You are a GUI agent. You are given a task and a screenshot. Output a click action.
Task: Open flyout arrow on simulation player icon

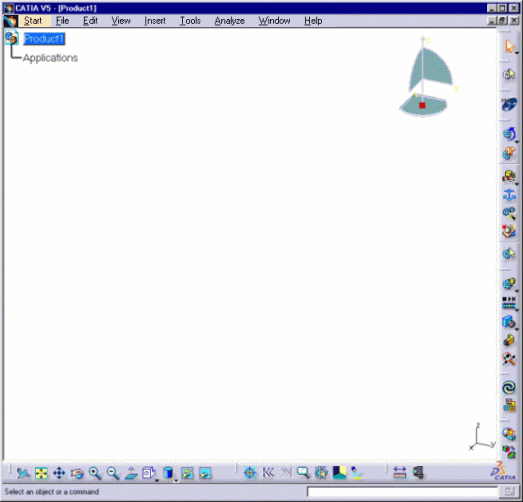pyautogui.click(x=517, y=310)
